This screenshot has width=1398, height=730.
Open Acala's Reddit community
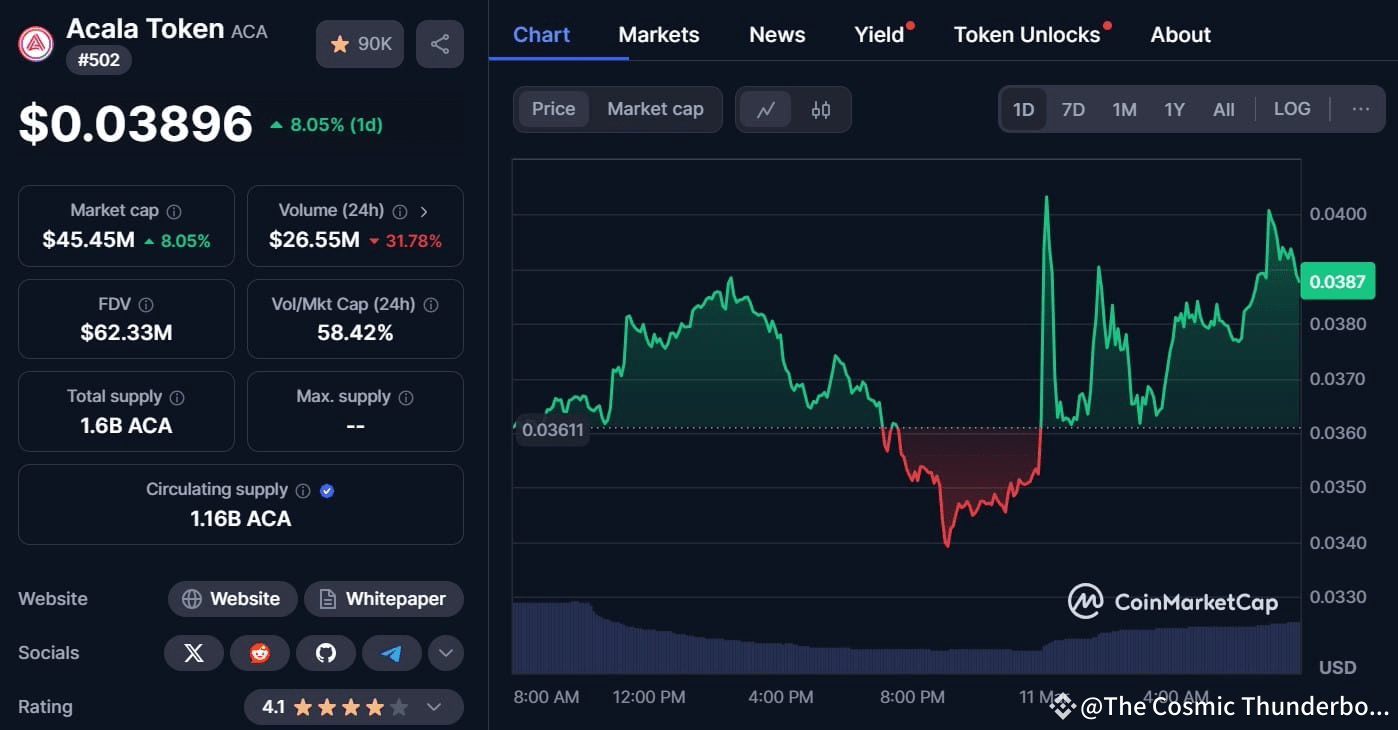259,652
